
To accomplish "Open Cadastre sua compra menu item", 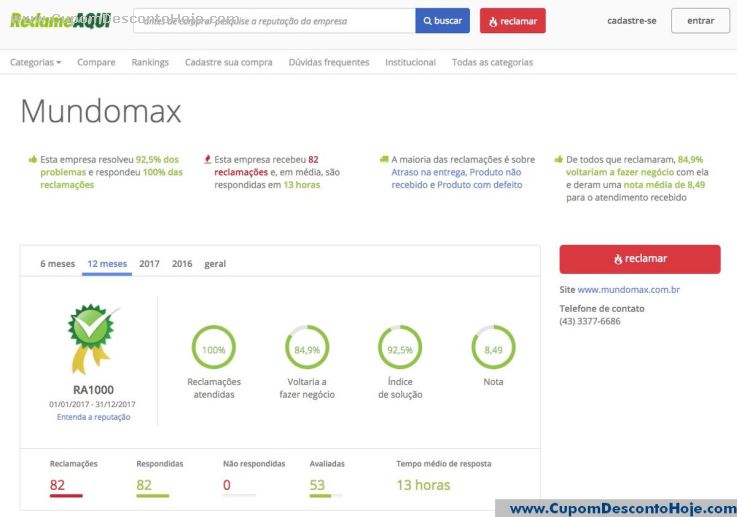I will 228,62.
